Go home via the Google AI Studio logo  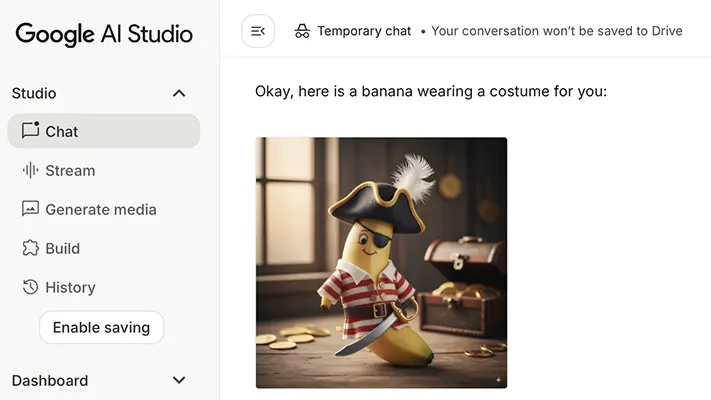click(x=104, y=33)
